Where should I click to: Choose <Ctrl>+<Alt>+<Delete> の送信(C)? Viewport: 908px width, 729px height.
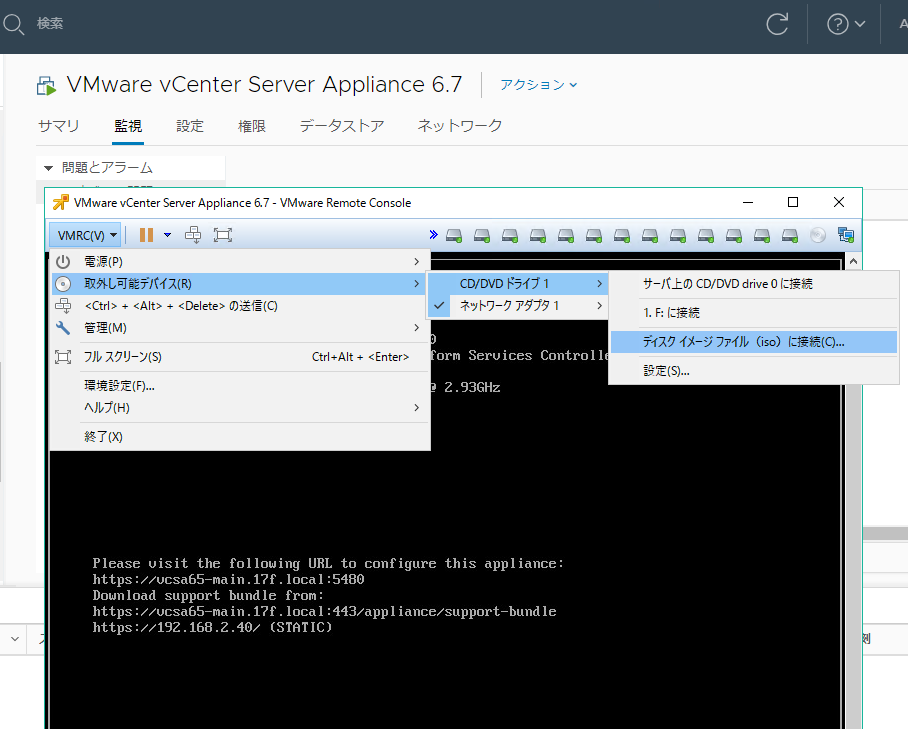pos(240,306)
